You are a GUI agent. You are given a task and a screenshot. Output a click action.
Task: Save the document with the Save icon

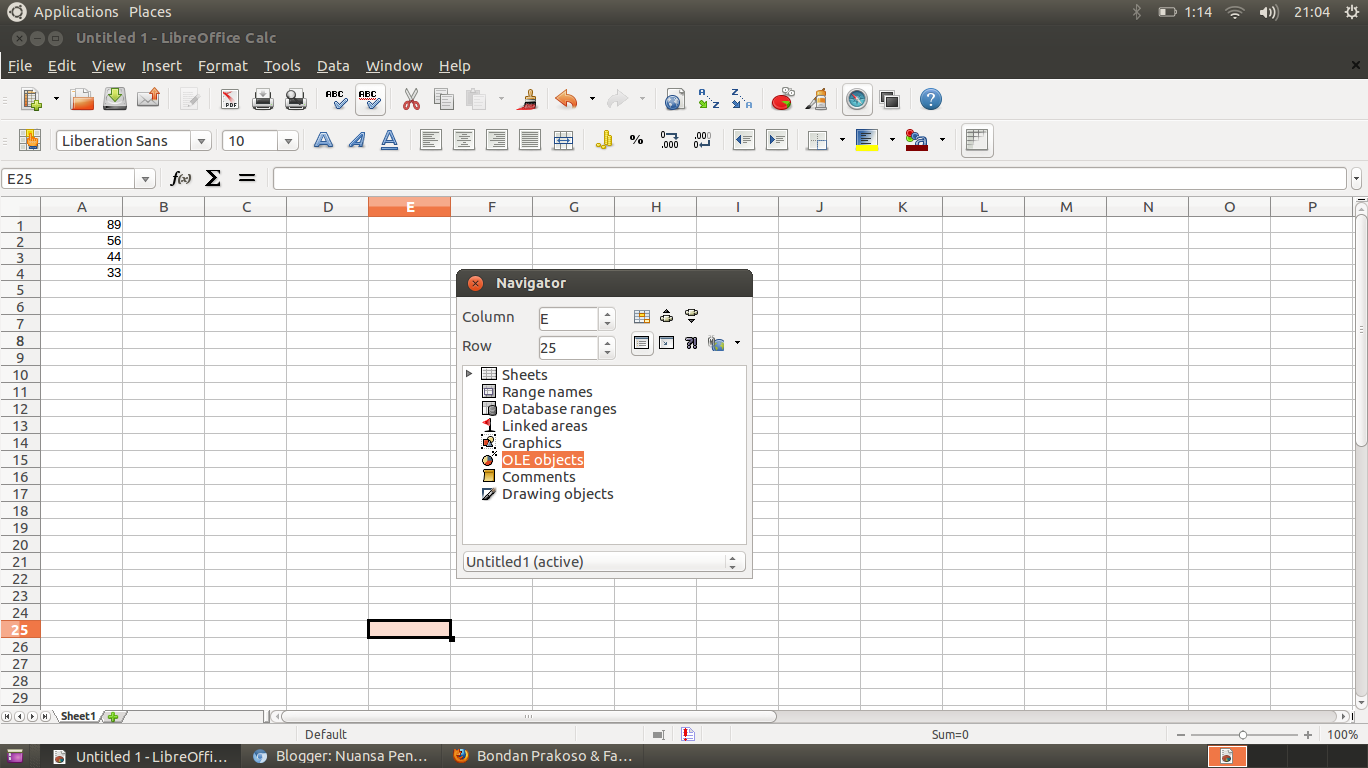[115, 99]
